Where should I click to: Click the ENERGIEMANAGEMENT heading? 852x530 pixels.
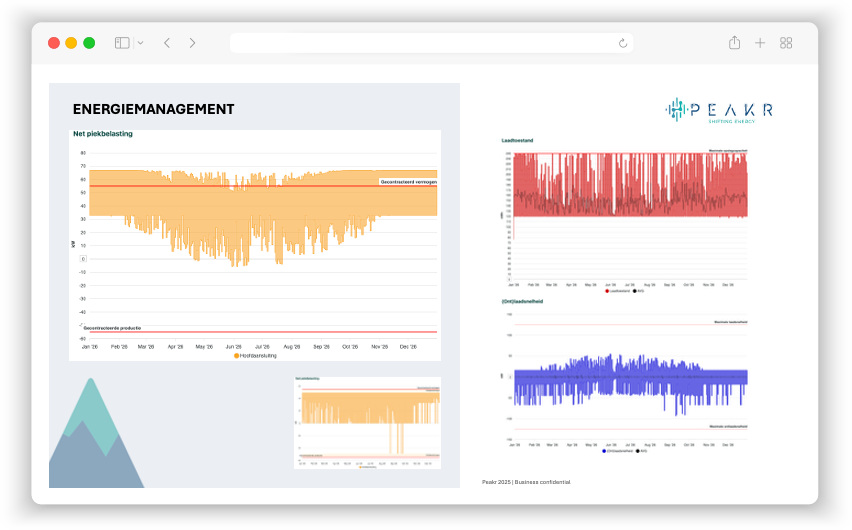pos(153,109)
